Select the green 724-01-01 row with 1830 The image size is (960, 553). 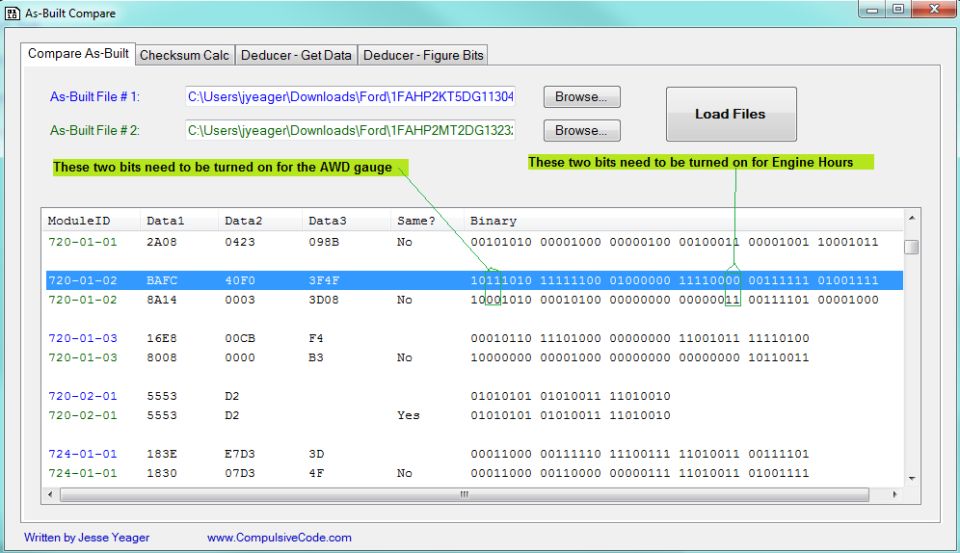(x=474, y=473)
